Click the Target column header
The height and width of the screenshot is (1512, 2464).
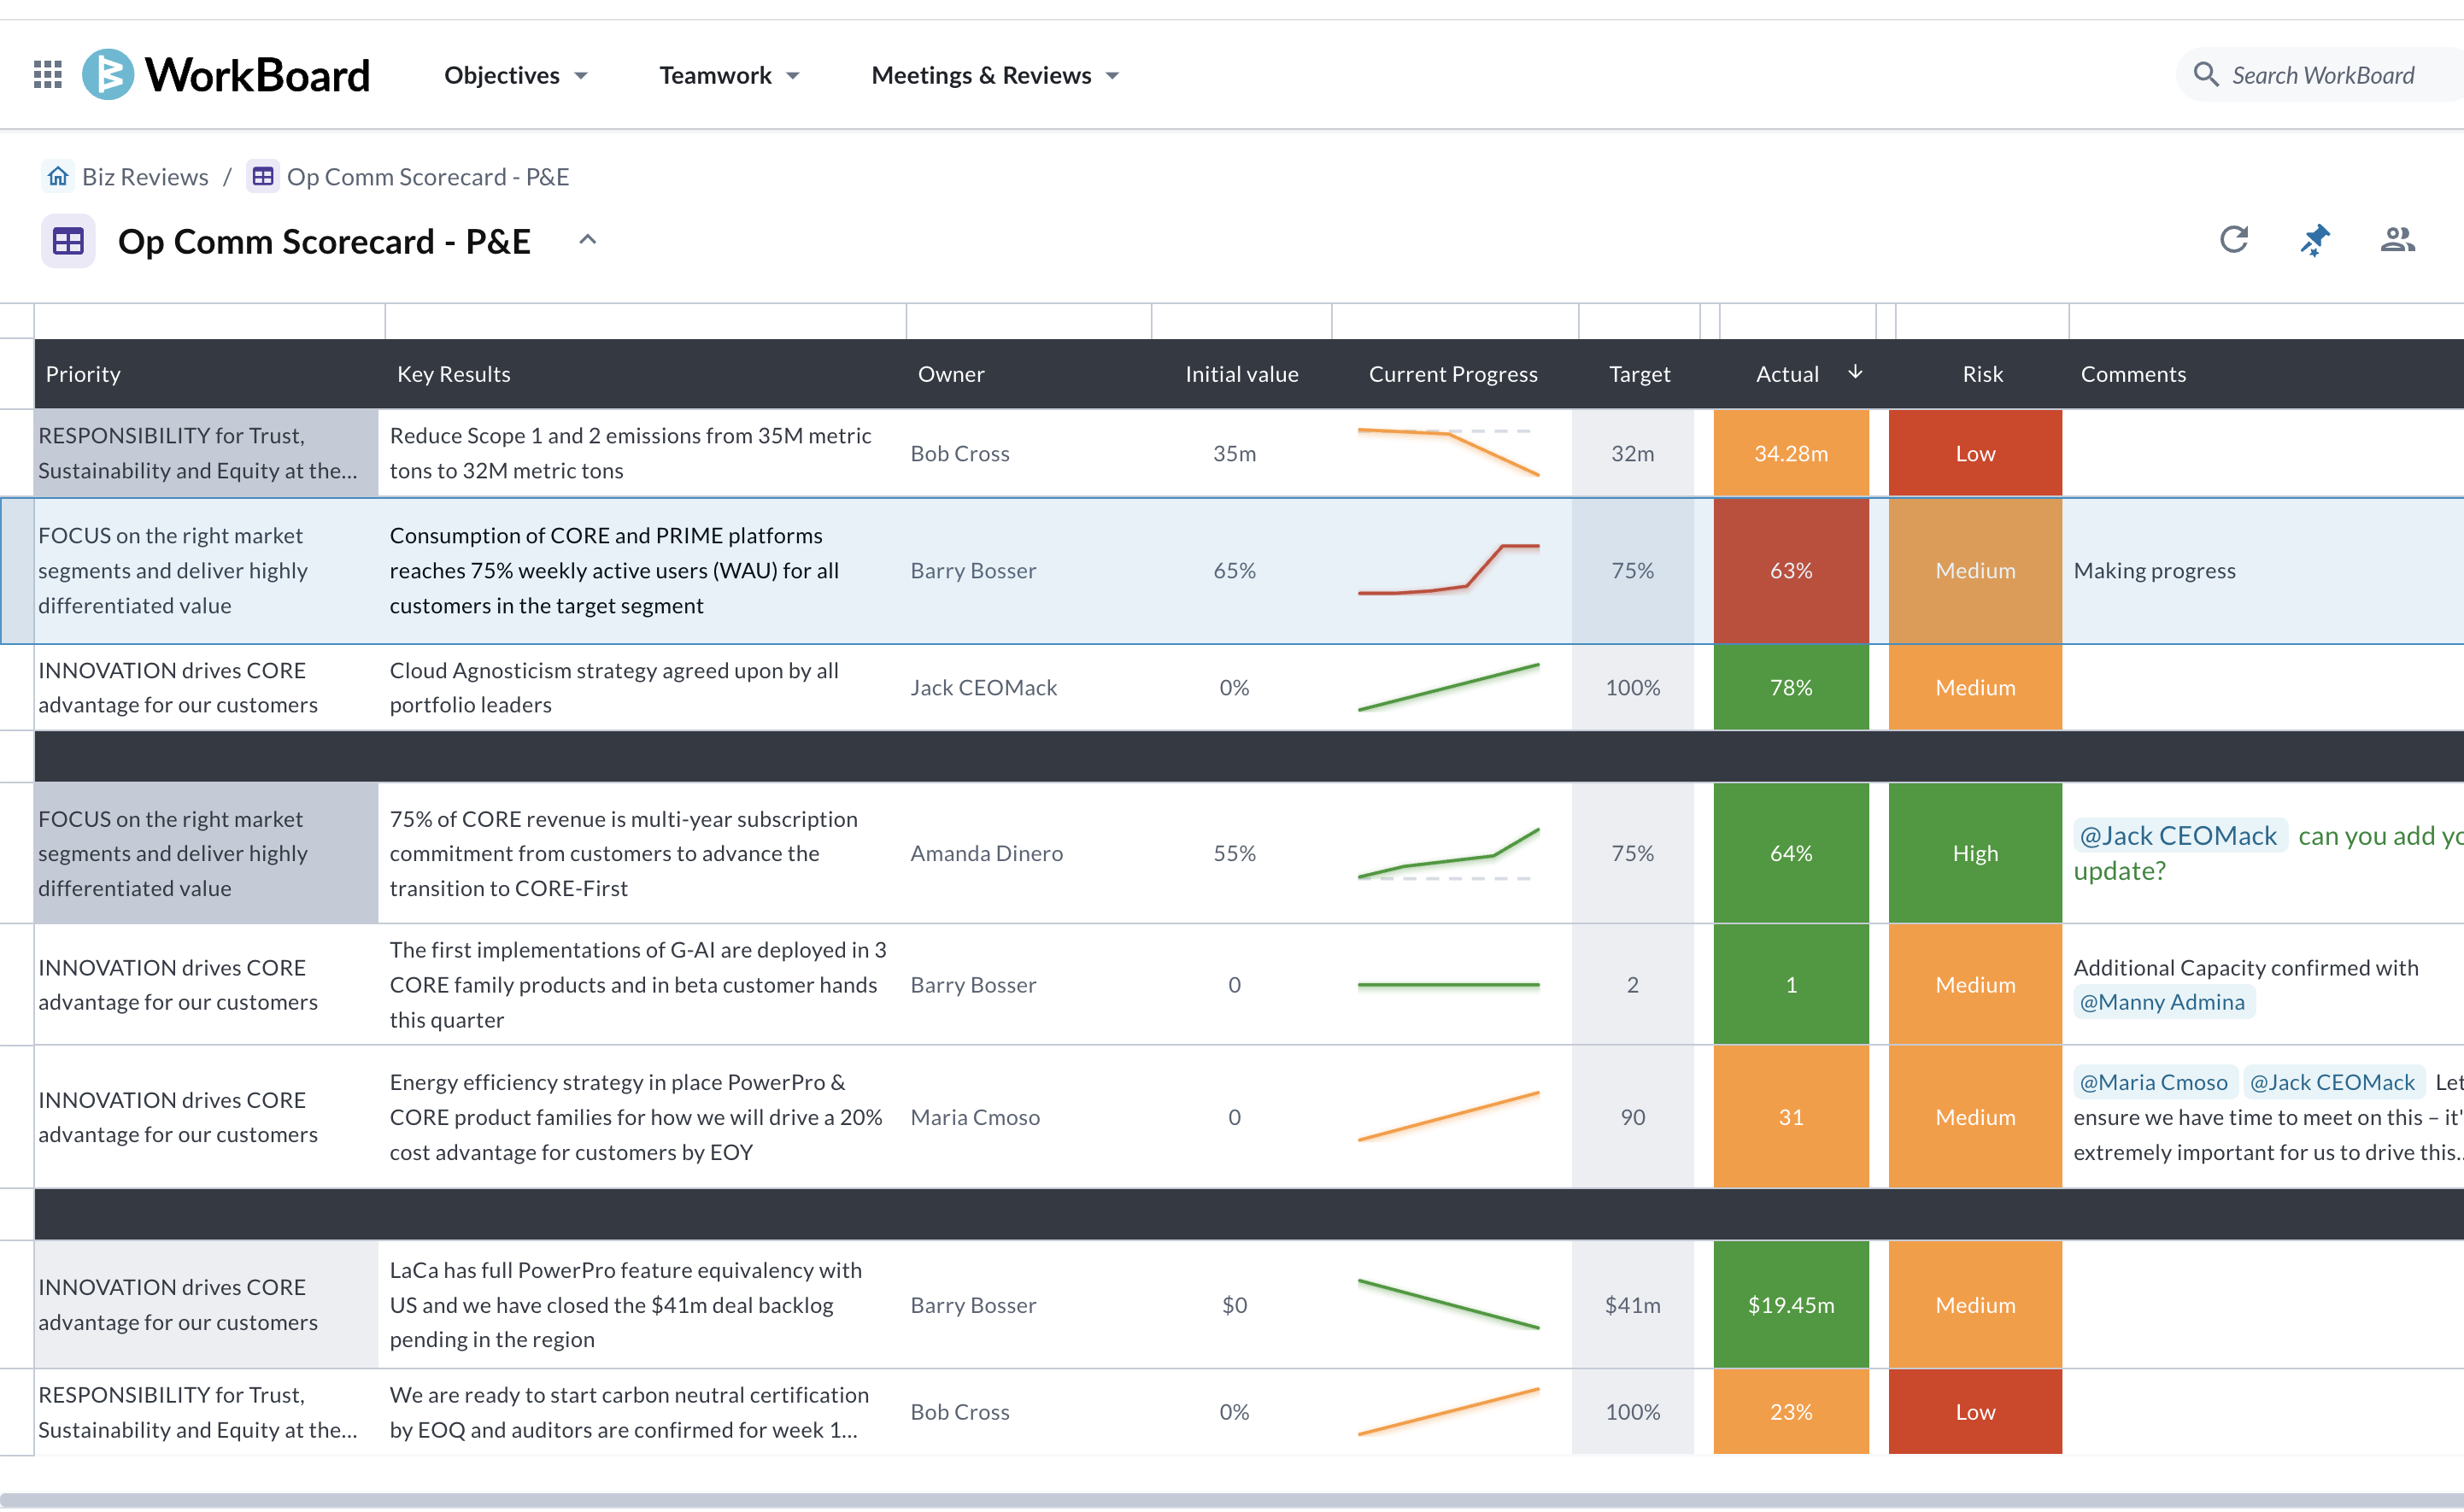tap(1639, 374)
